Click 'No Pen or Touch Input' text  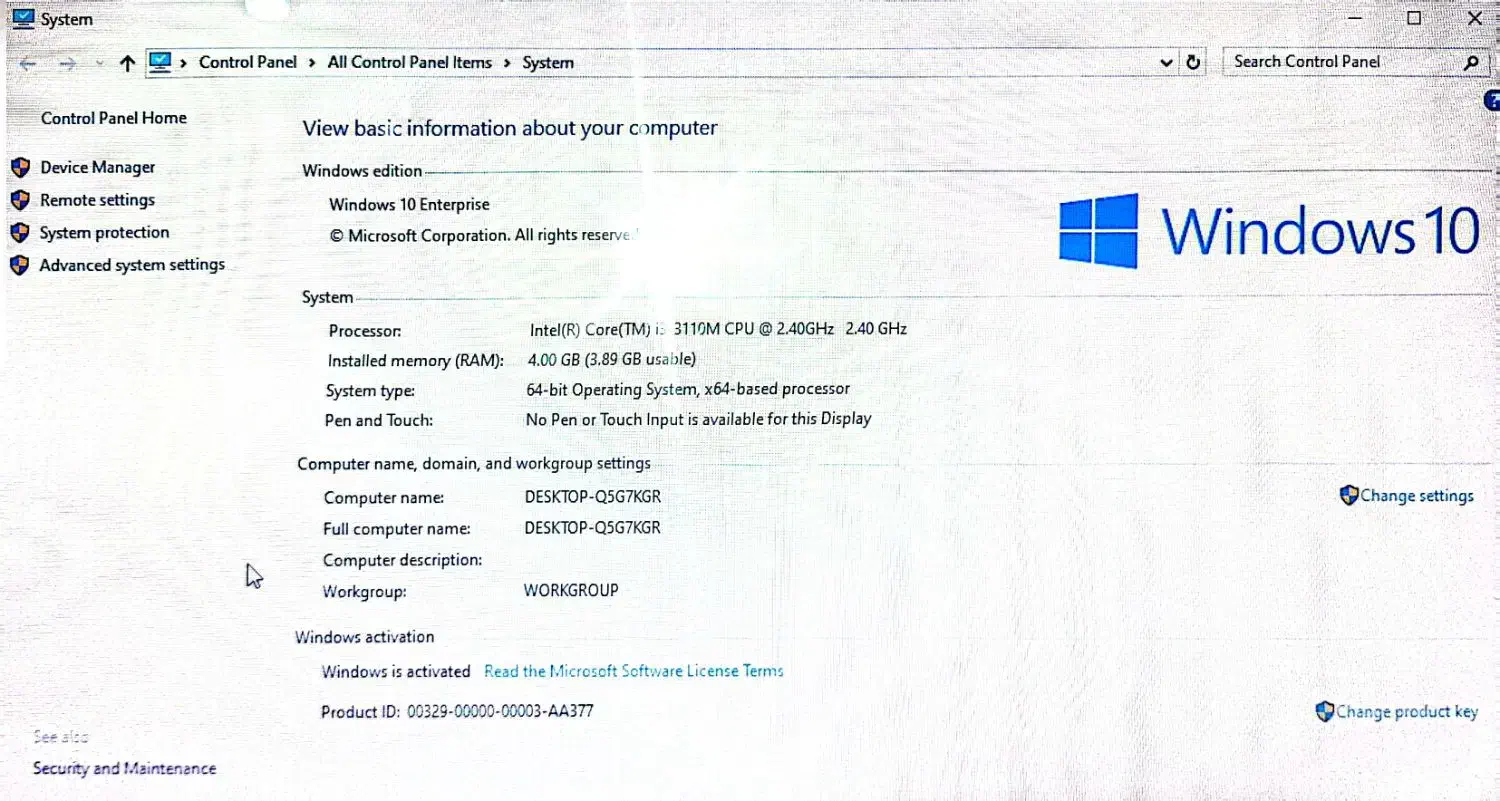point(698,419)
